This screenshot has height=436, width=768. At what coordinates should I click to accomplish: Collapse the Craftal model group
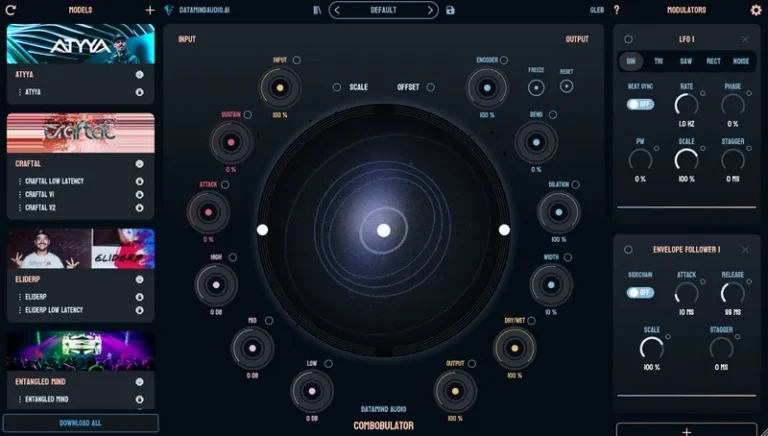tap(139, 163)
